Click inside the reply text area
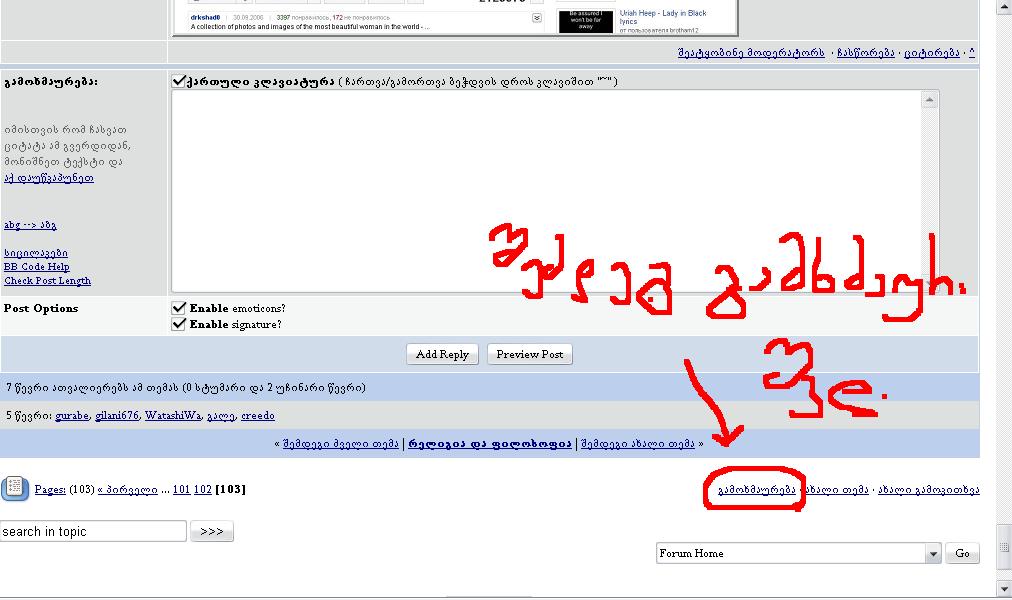 click(546, 191)
